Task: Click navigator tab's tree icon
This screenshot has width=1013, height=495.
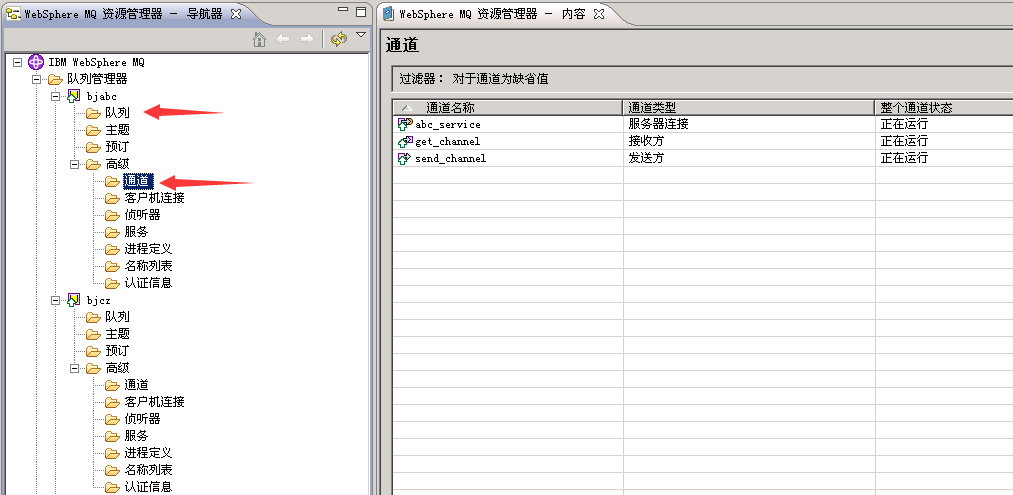Action: tap(13, 14)
